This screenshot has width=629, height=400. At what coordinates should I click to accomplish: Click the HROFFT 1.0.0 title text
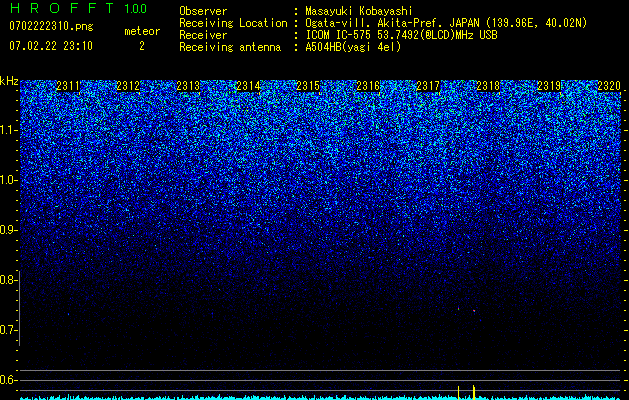click(x=79, y=8)
